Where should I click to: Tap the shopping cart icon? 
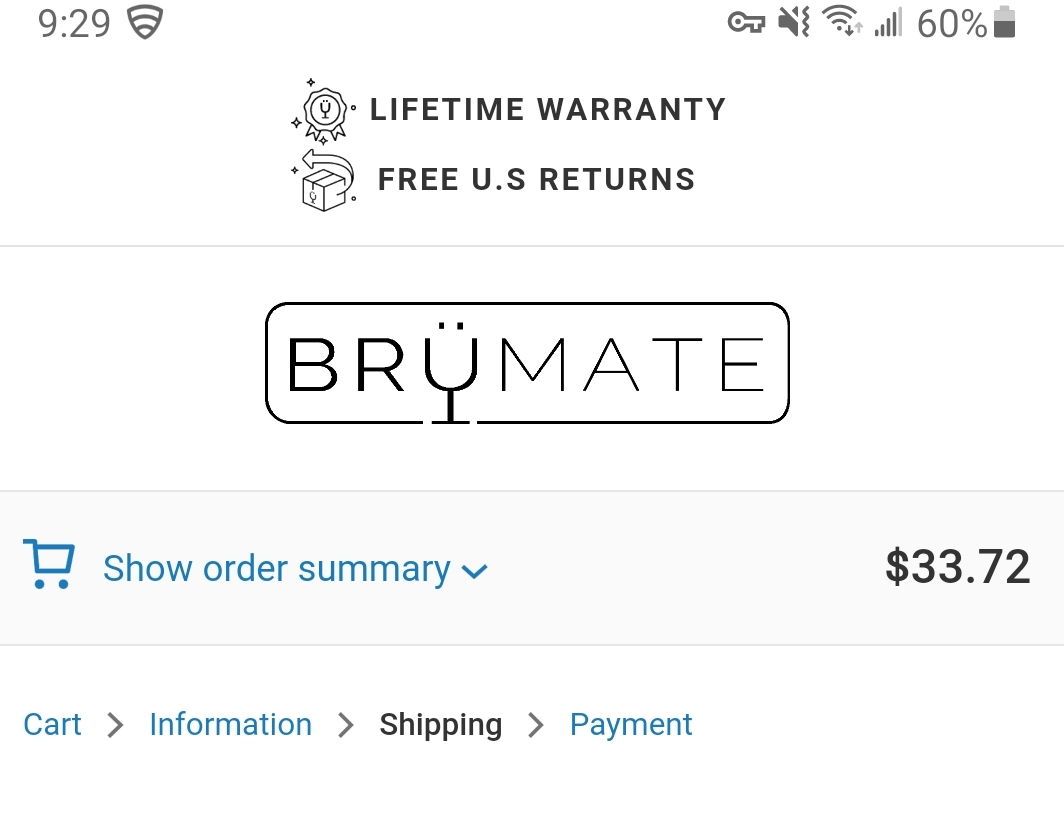pyautogui.click(x=49, y=565)
